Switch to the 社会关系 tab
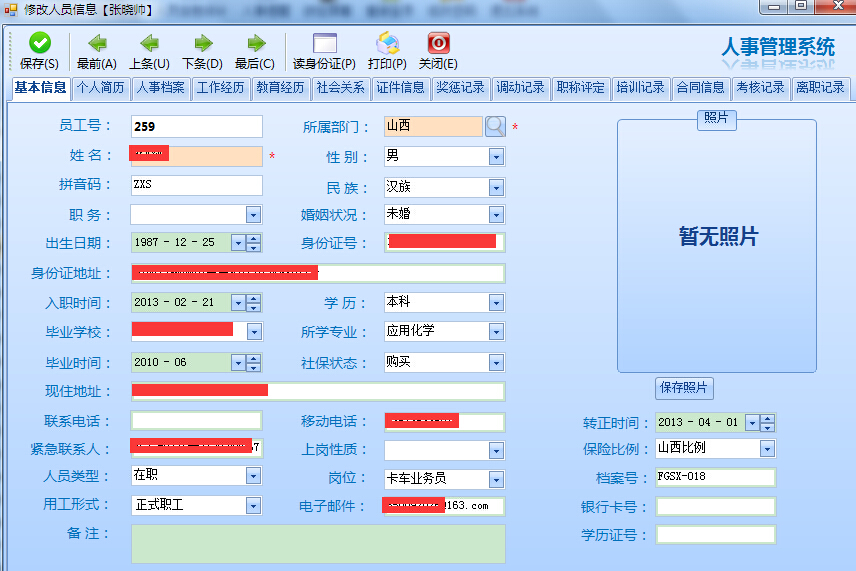856x571 pixels. click(x=341, y=88)
